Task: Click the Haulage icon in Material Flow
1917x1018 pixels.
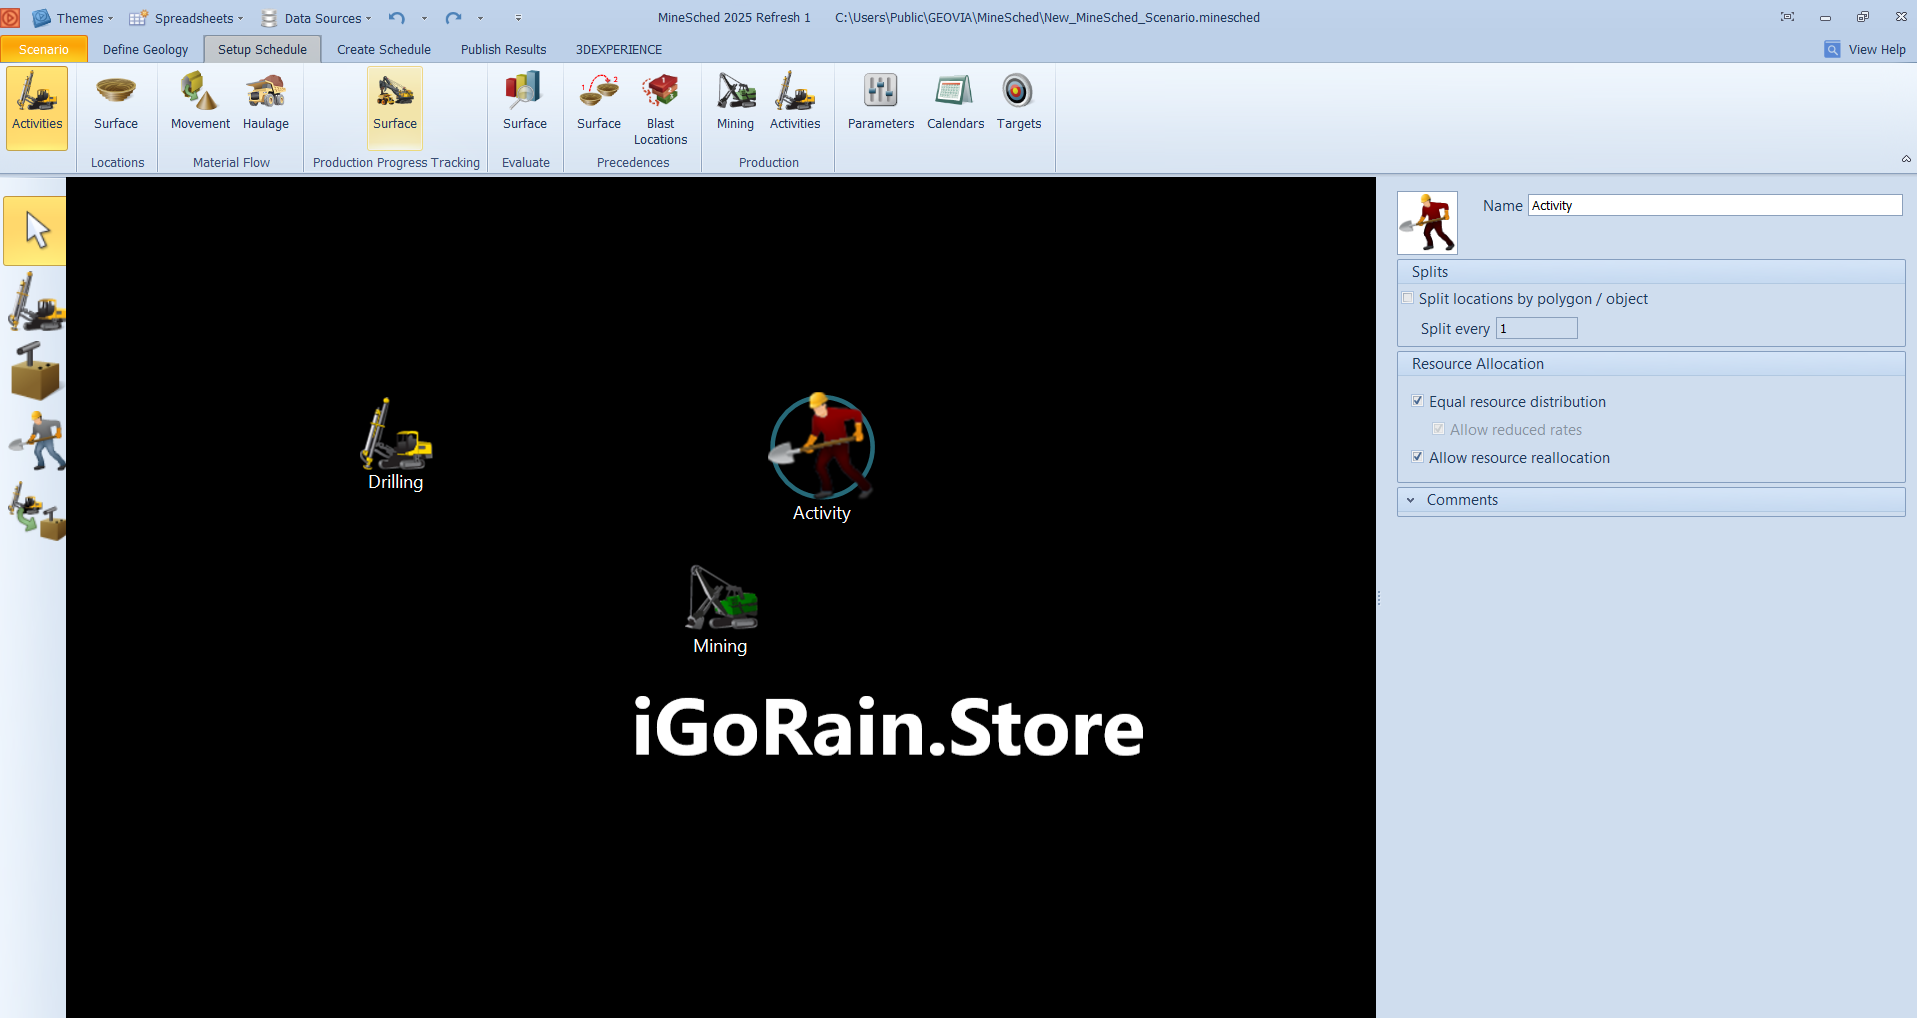Action: tap(265, 102)
